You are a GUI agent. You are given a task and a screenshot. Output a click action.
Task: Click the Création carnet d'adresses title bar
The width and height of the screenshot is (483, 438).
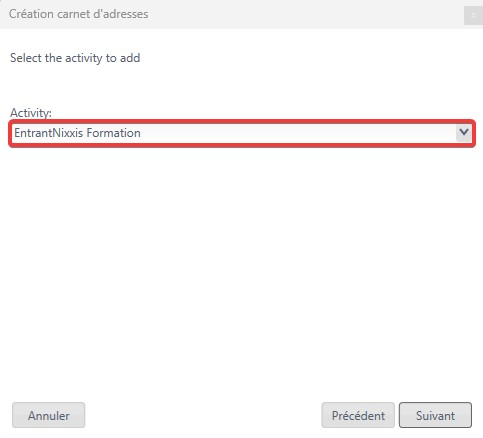241,14
